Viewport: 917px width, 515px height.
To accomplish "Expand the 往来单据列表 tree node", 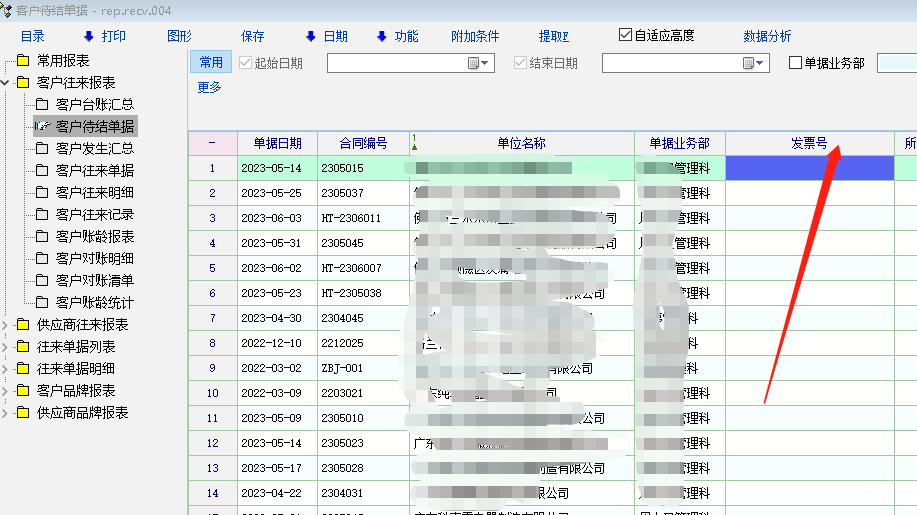I will tap(6, 347).
